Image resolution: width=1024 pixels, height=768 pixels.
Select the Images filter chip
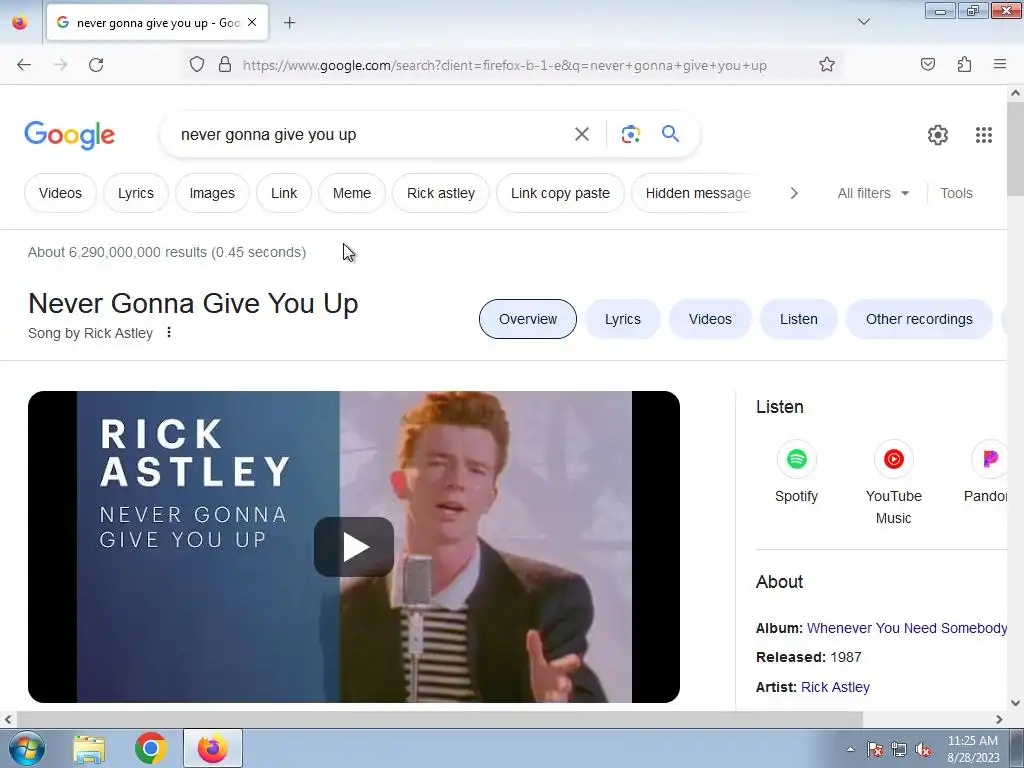212,193
